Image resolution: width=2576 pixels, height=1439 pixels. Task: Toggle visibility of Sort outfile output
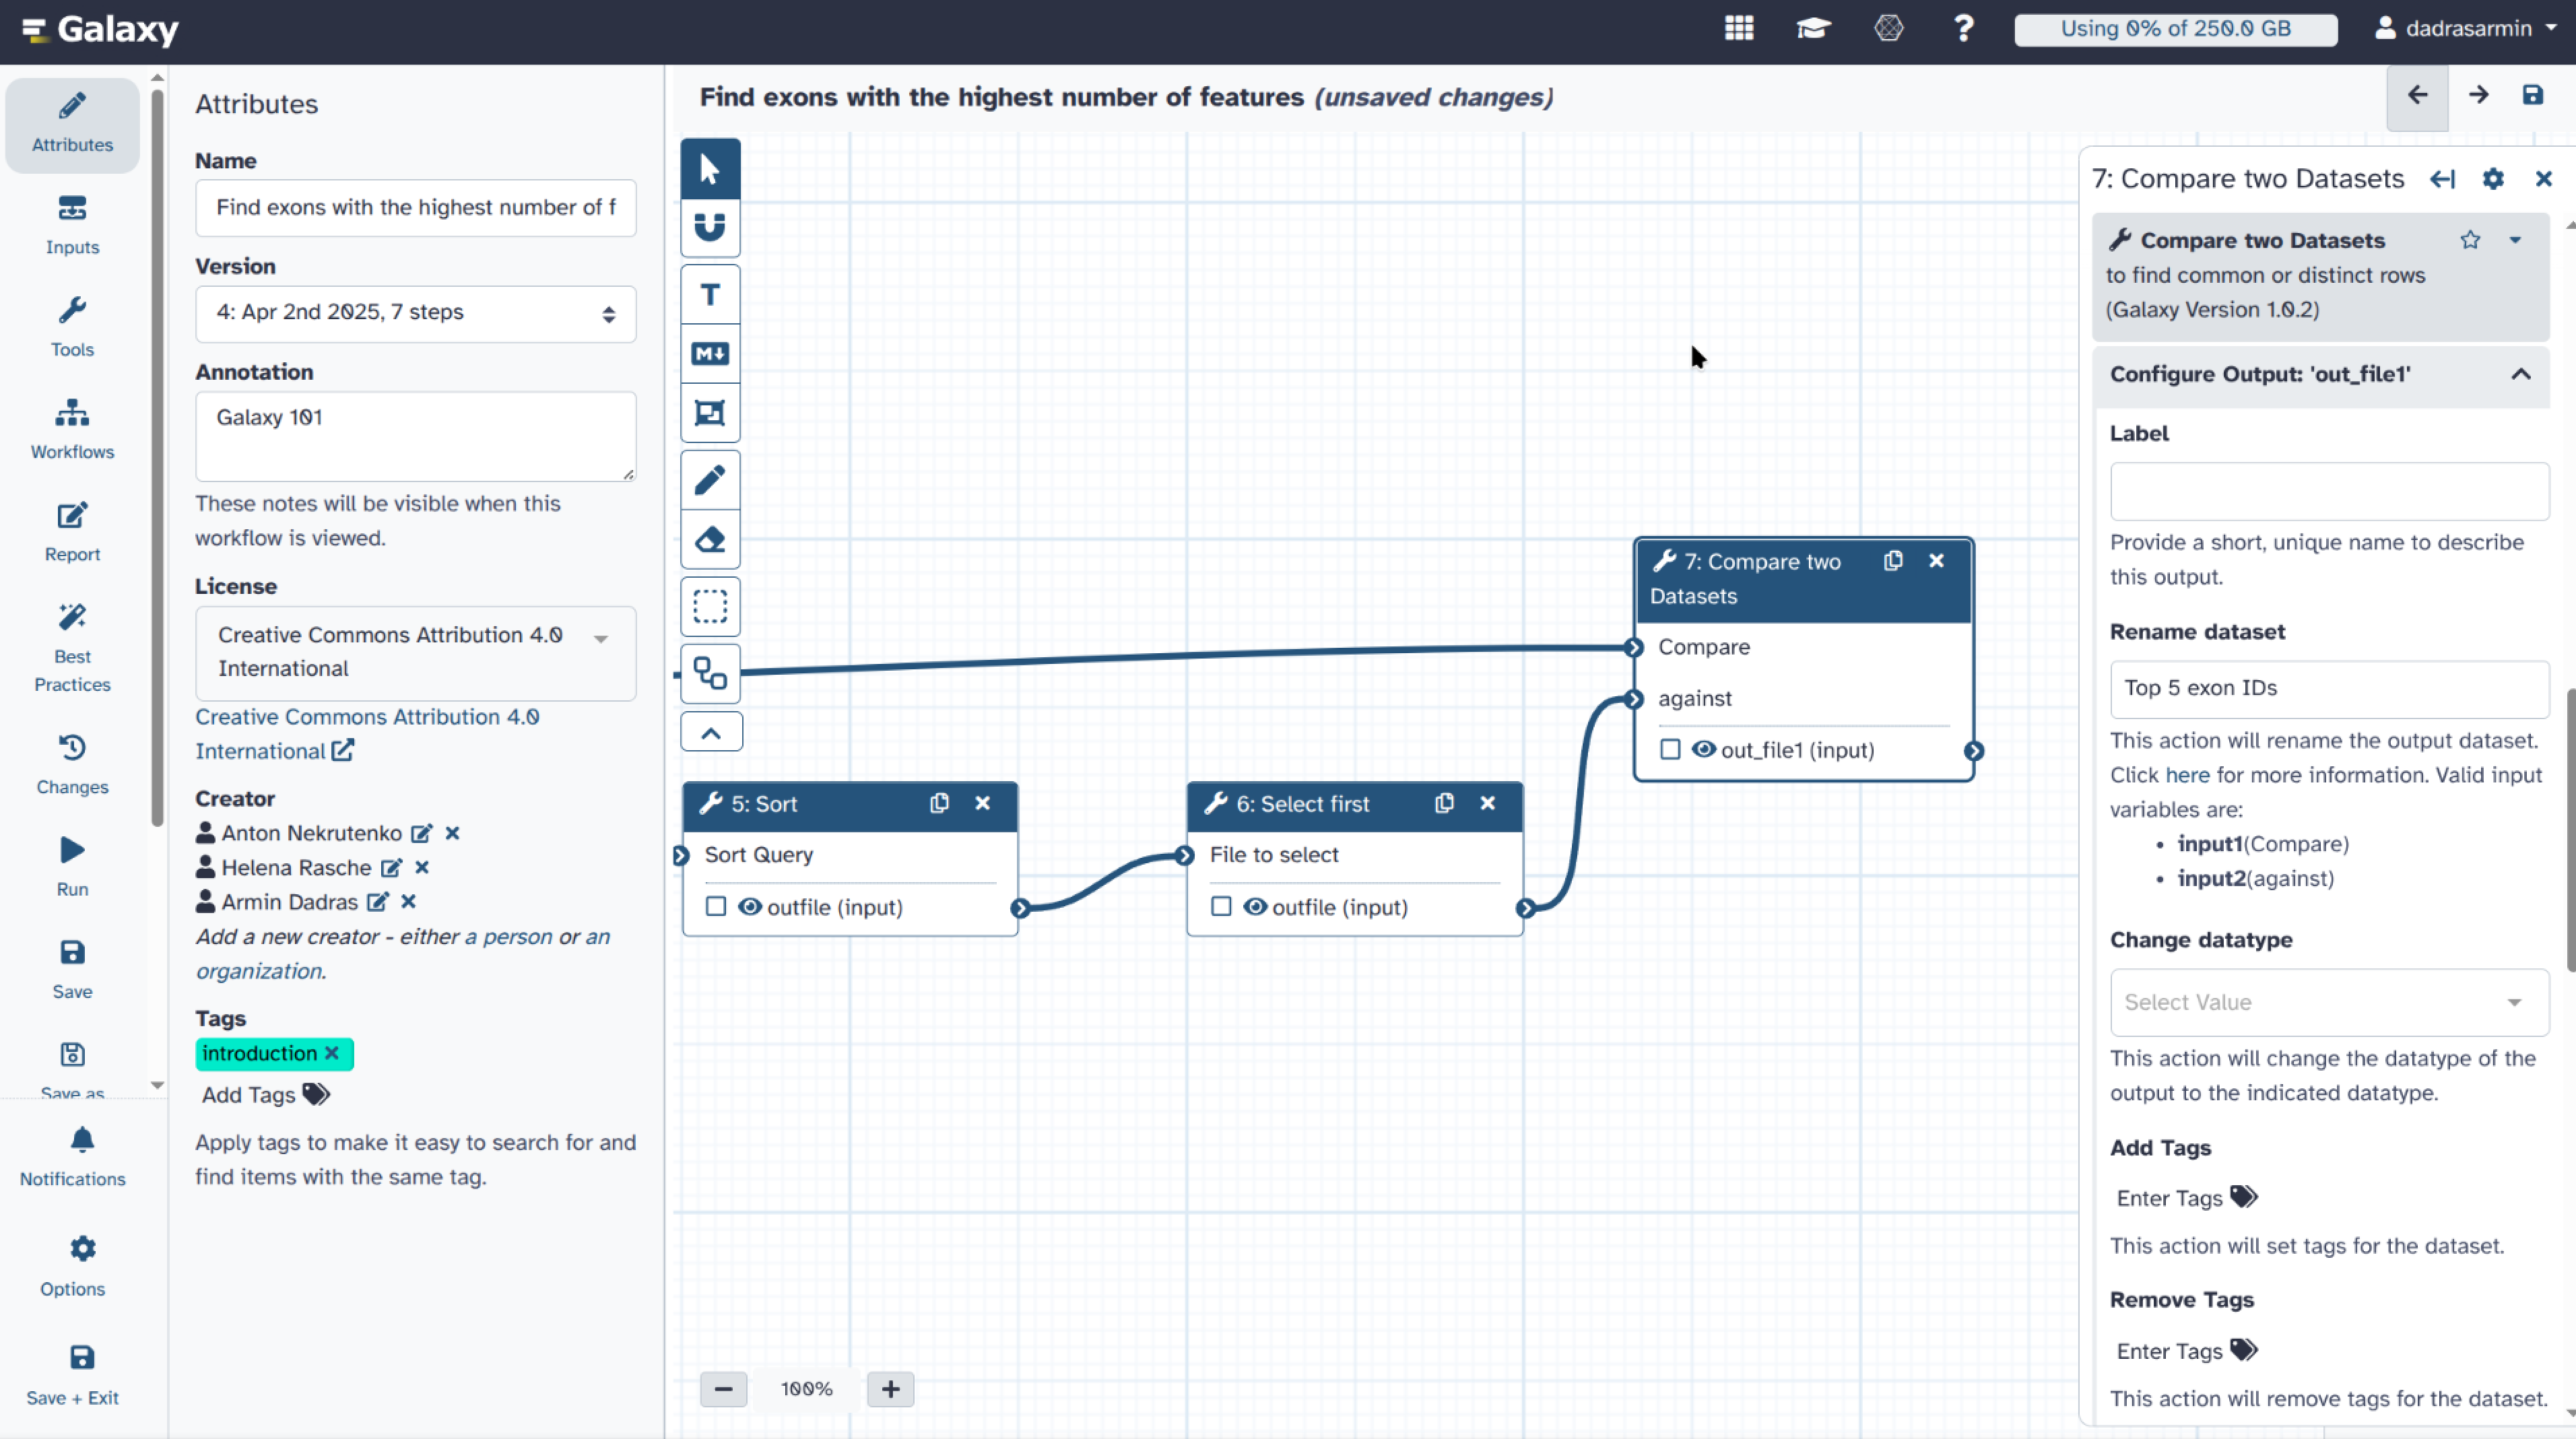750,907
